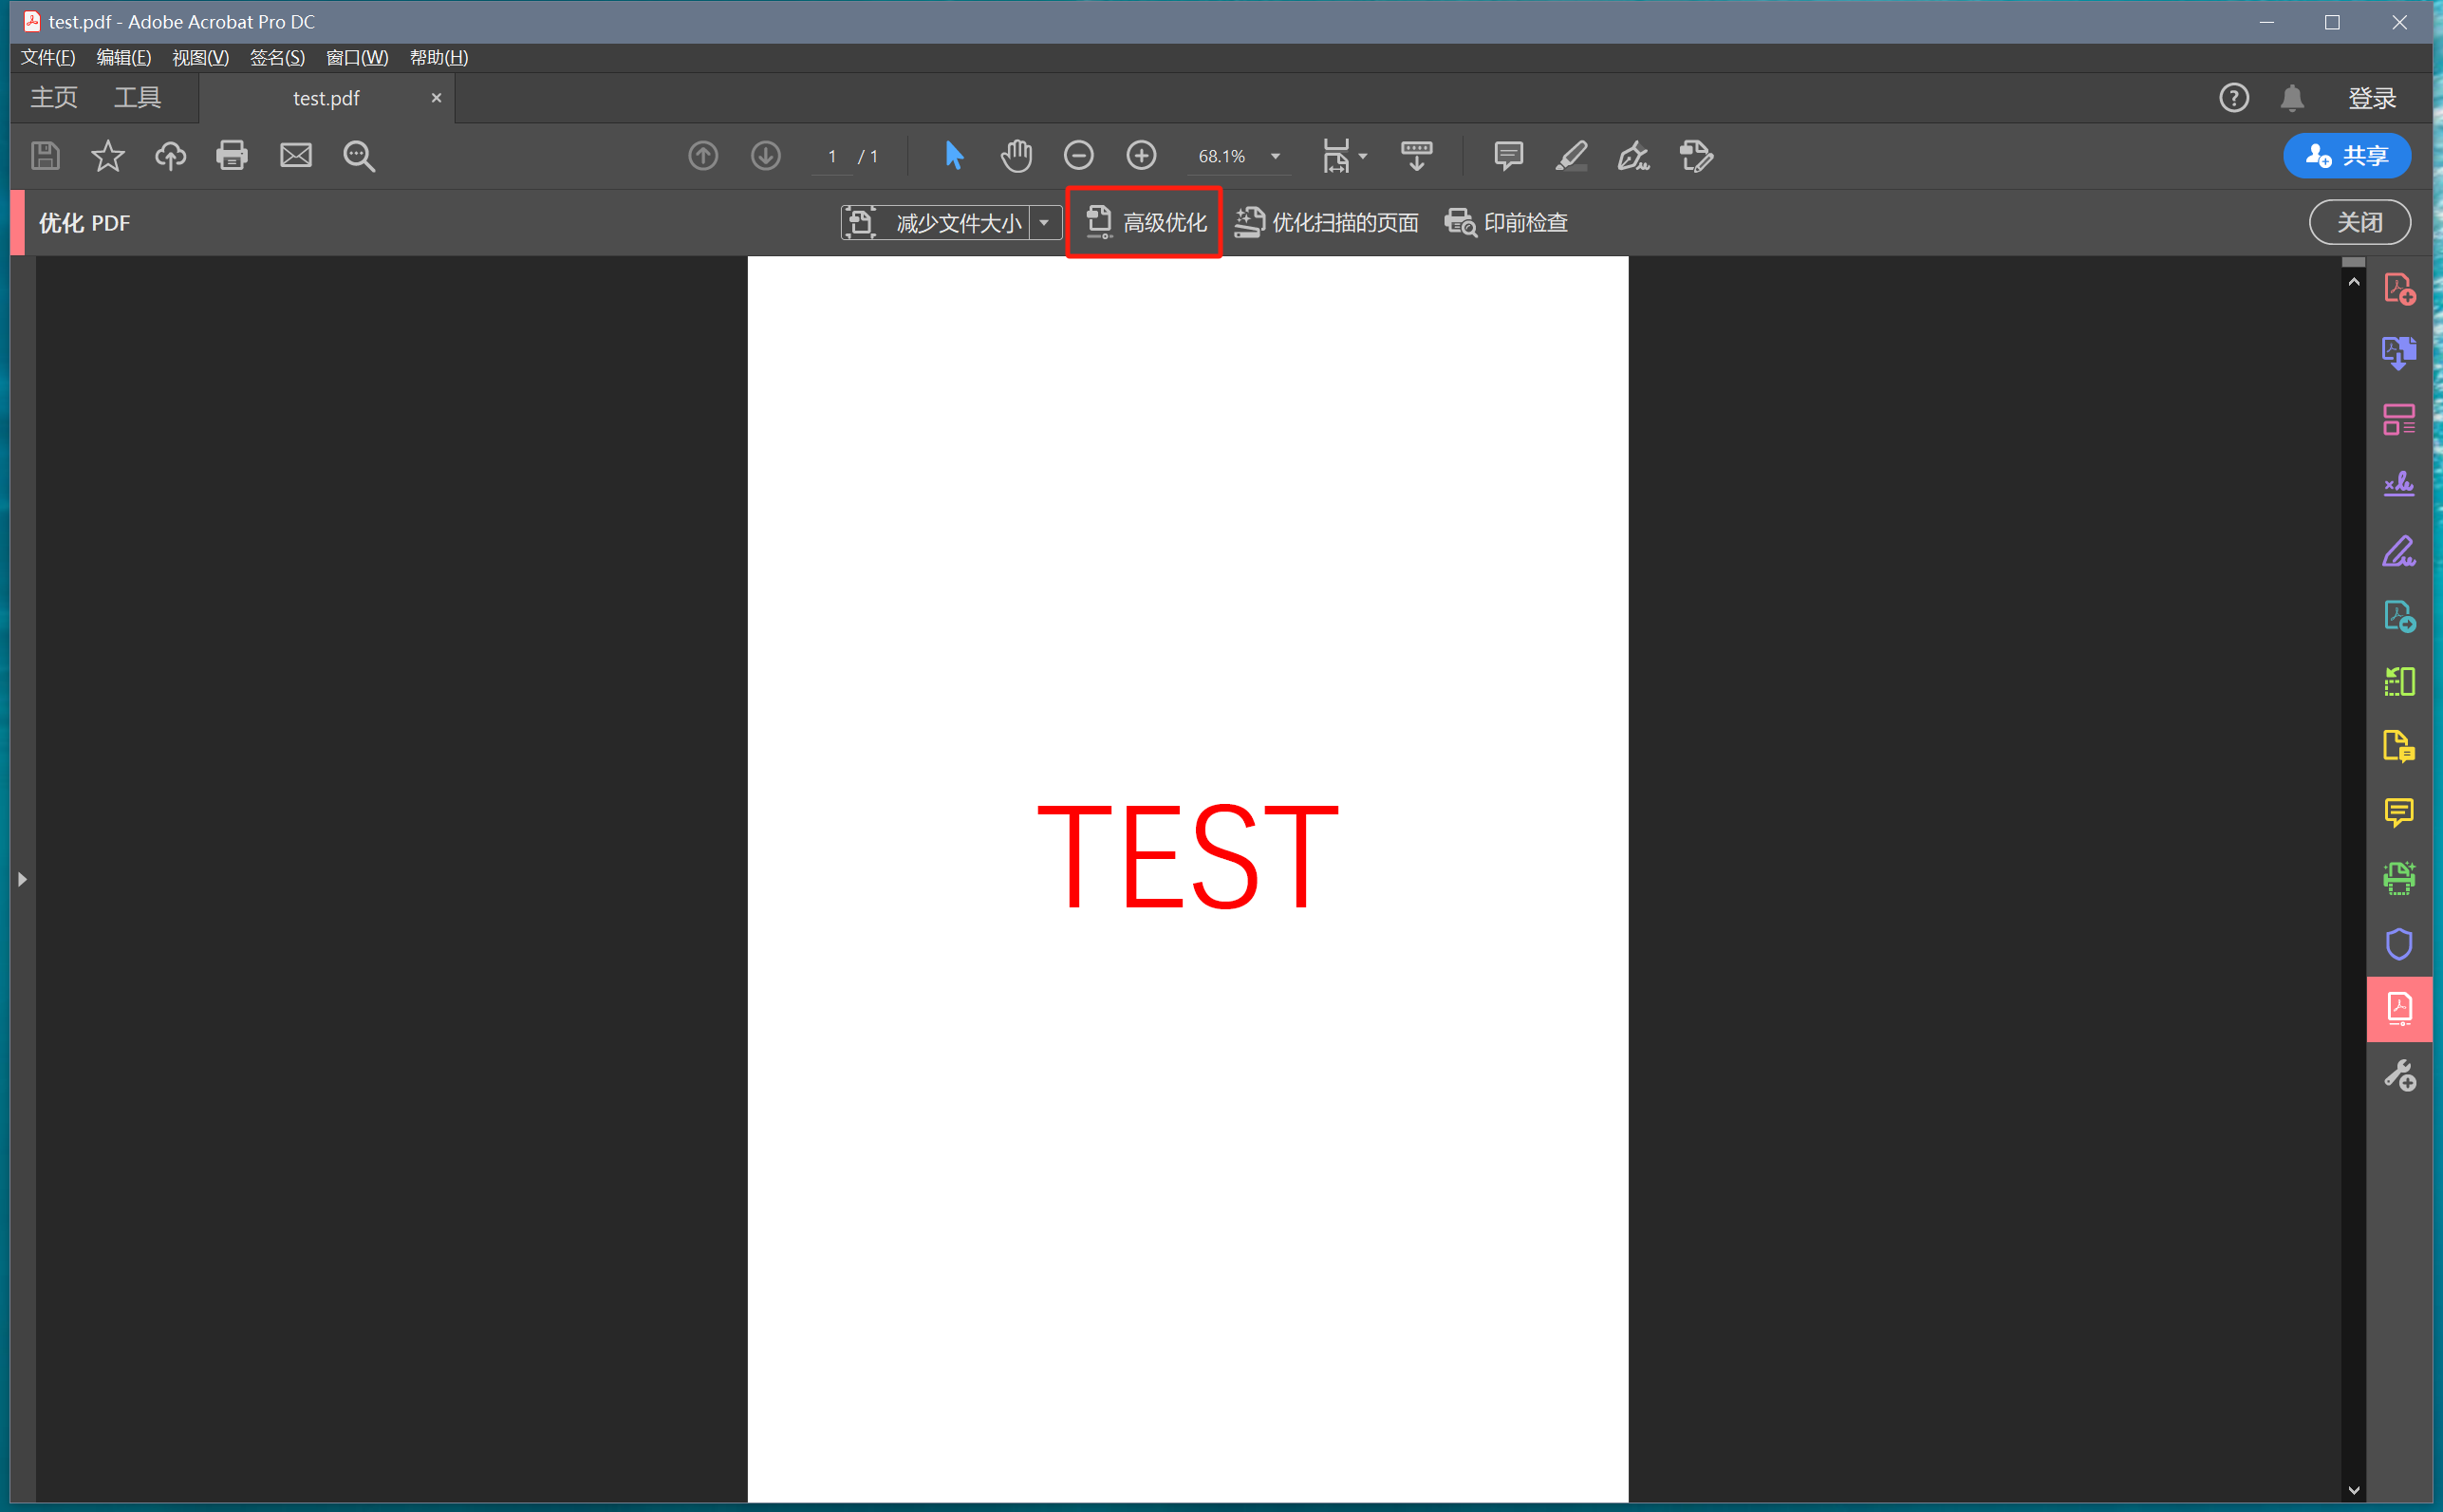Select the hand pan tool
Image resolution: width=2443 pixels, height=1512 pixels.
tap(1016, 156)
